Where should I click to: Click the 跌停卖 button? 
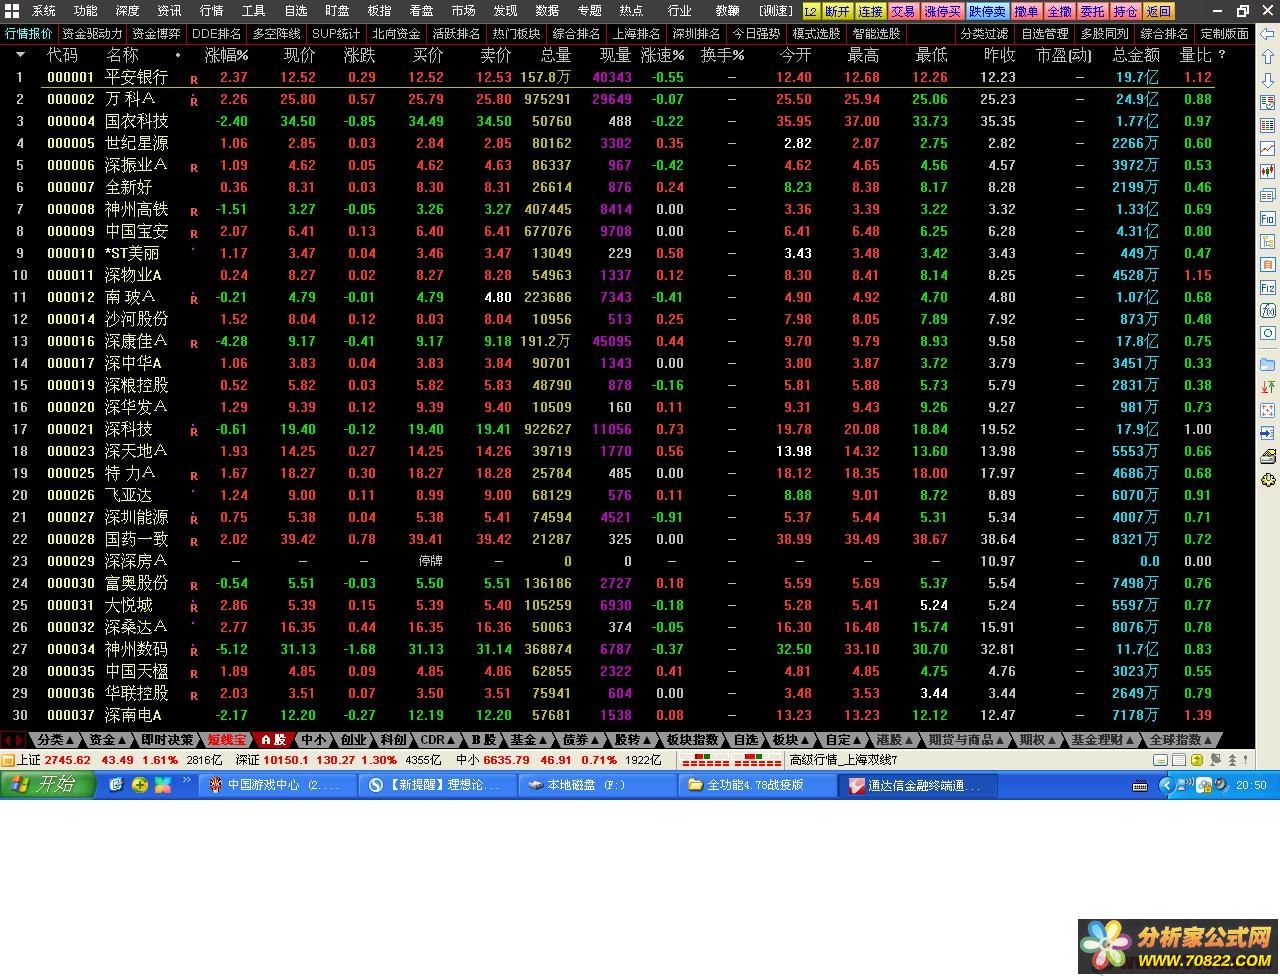pyautogui.click(x=987, y=11)
